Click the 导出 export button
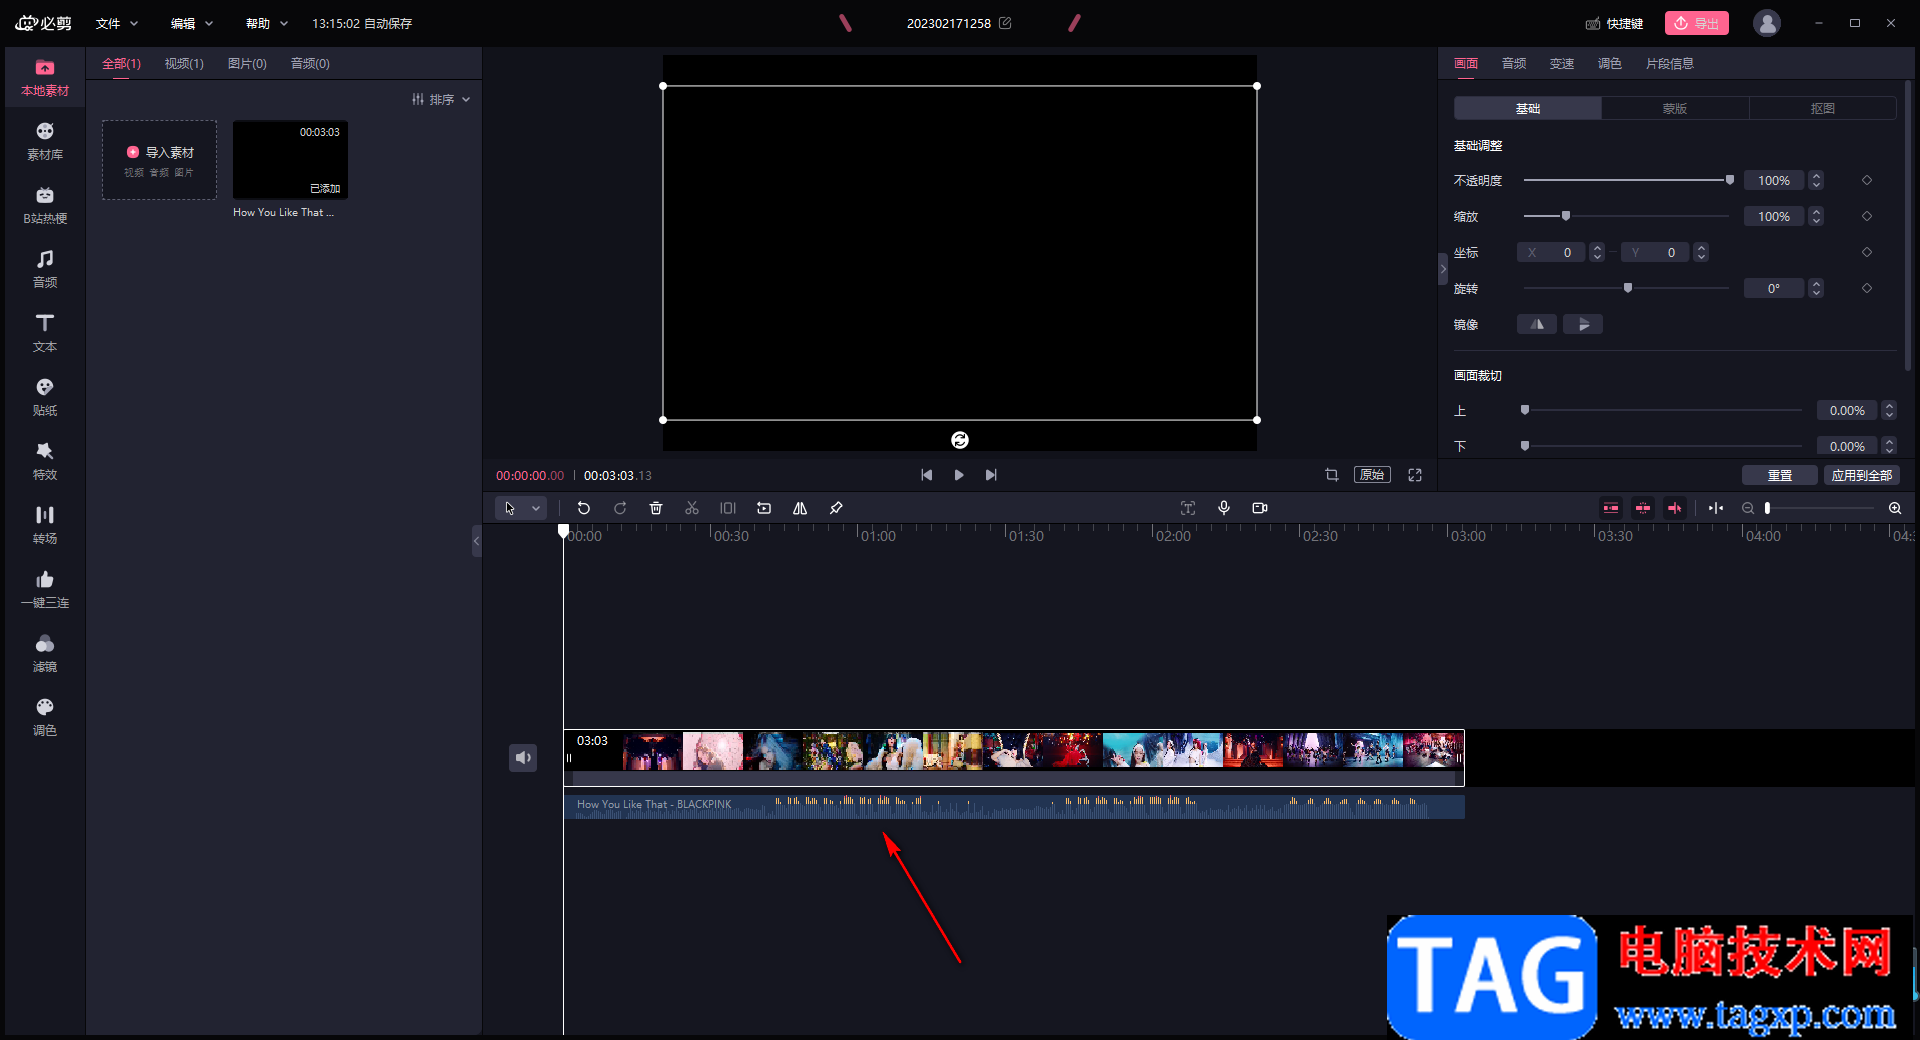This screenshot has width=1920, height=1040. click(x=1697, y=23)
